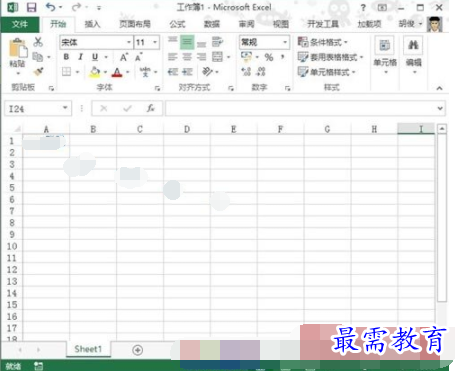Image resolution: width=455 pixels, height=371 pixels.
Task: Click vertical scrollbar up arrow
Action: 442,128
